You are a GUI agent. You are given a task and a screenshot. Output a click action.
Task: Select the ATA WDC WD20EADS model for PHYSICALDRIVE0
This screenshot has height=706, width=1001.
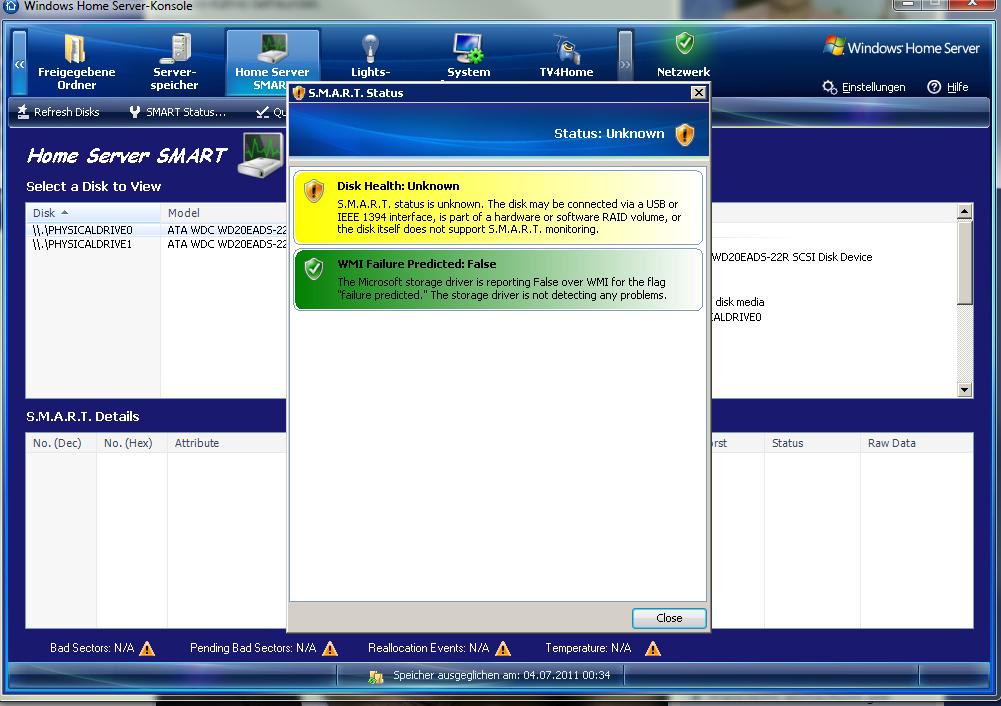227,230
